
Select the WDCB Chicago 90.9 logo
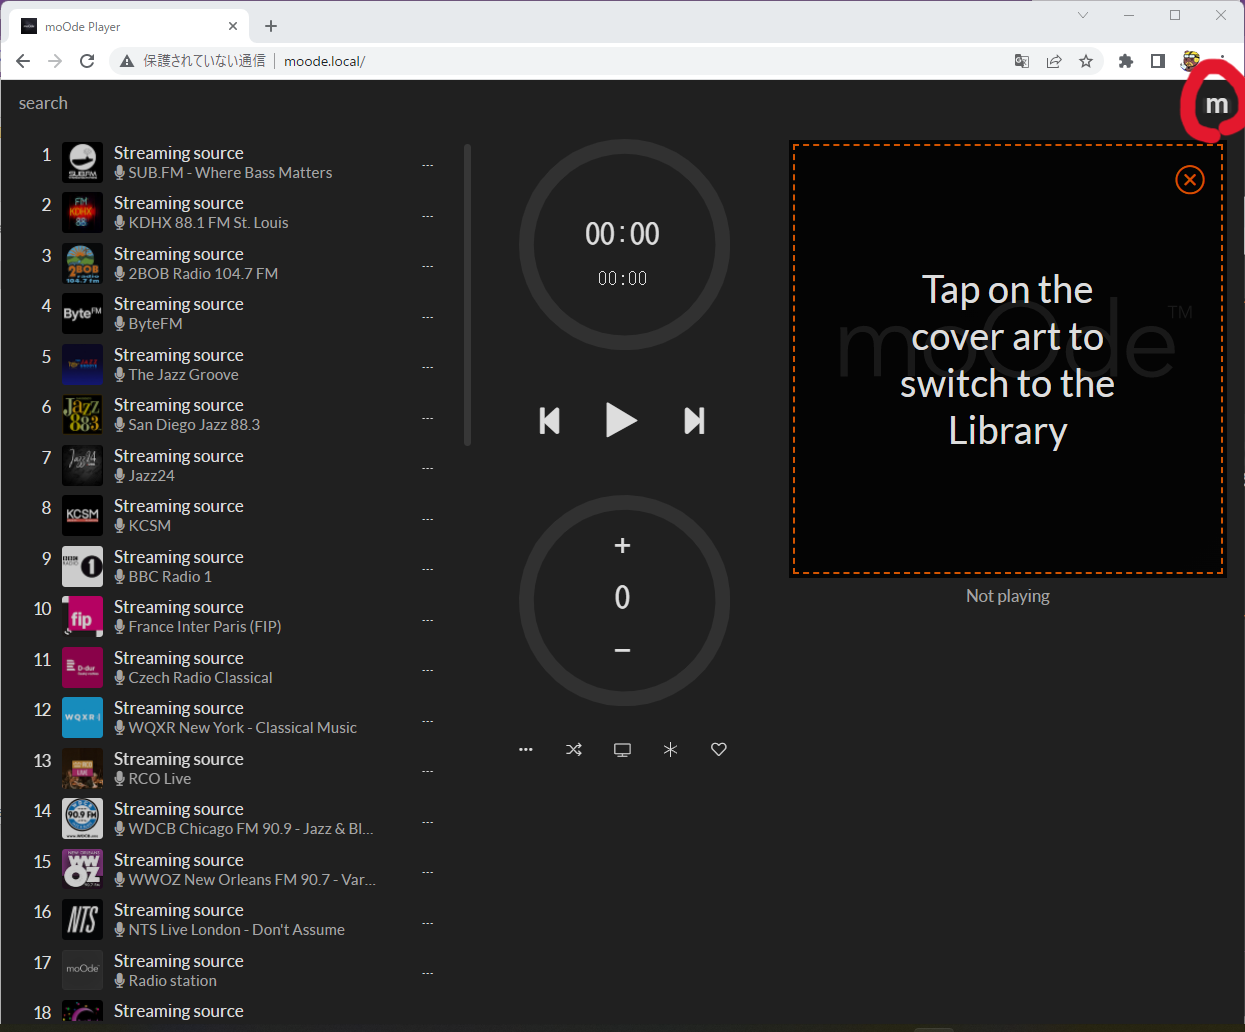pyautogui.click(x=82, y=819)
